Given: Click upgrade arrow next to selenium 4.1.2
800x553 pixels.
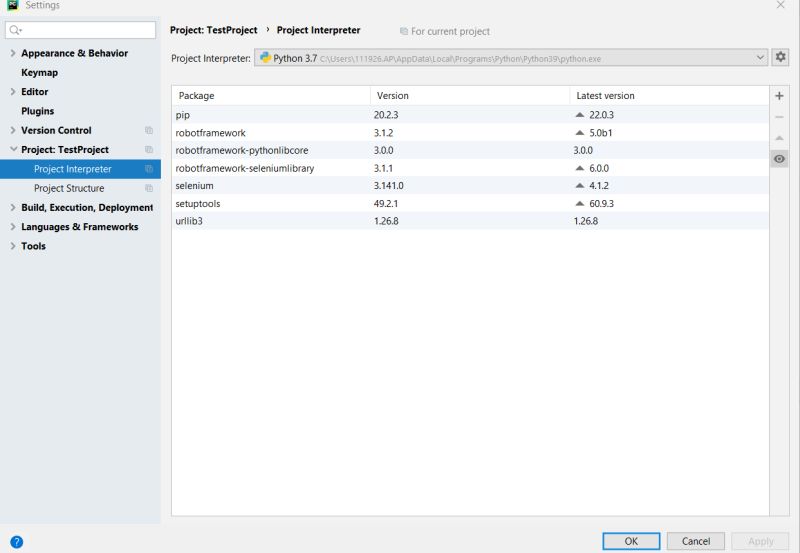Looking at the screenshot, I should pyautogui.click(x=580, y=186).
